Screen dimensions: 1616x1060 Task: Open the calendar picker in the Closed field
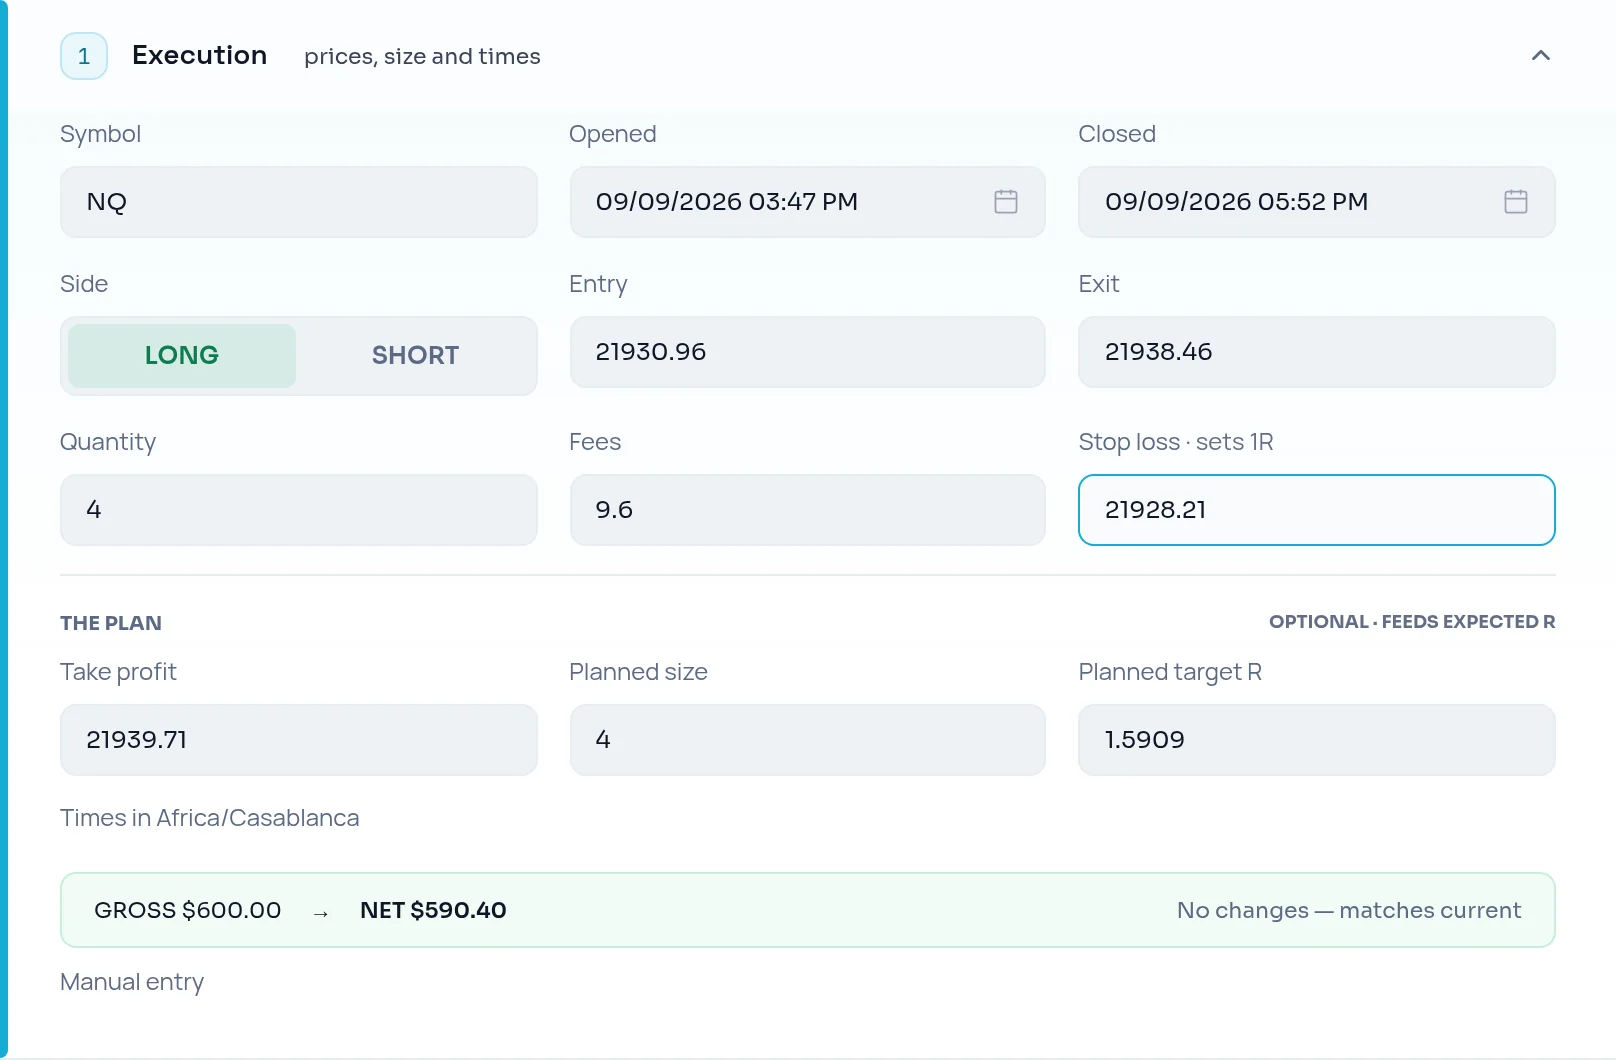point(1516,202)
